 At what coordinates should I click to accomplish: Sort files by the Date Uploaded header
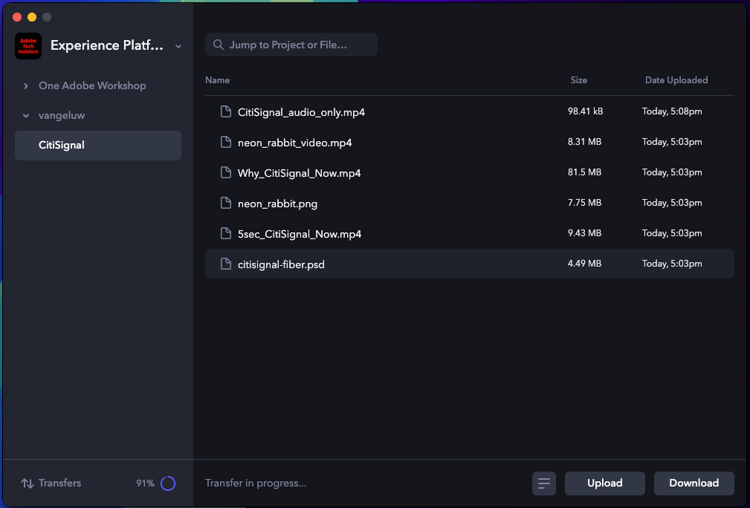coord(676,80)
